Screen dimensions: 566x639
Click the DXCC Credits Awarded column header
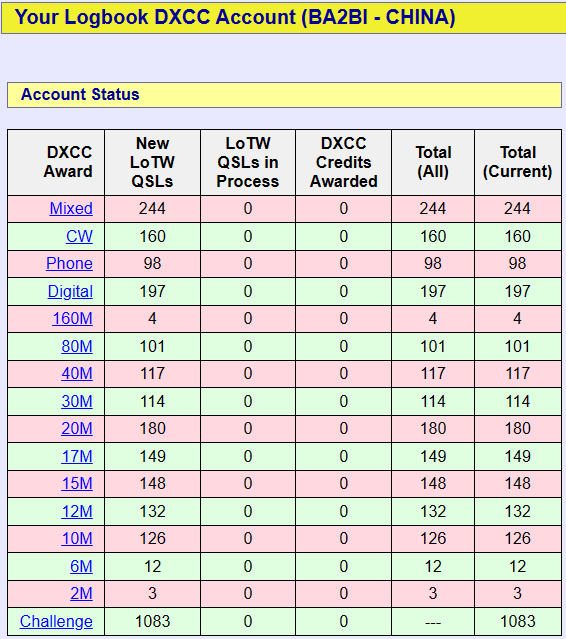pyautogui.click(x=344, y=162)
